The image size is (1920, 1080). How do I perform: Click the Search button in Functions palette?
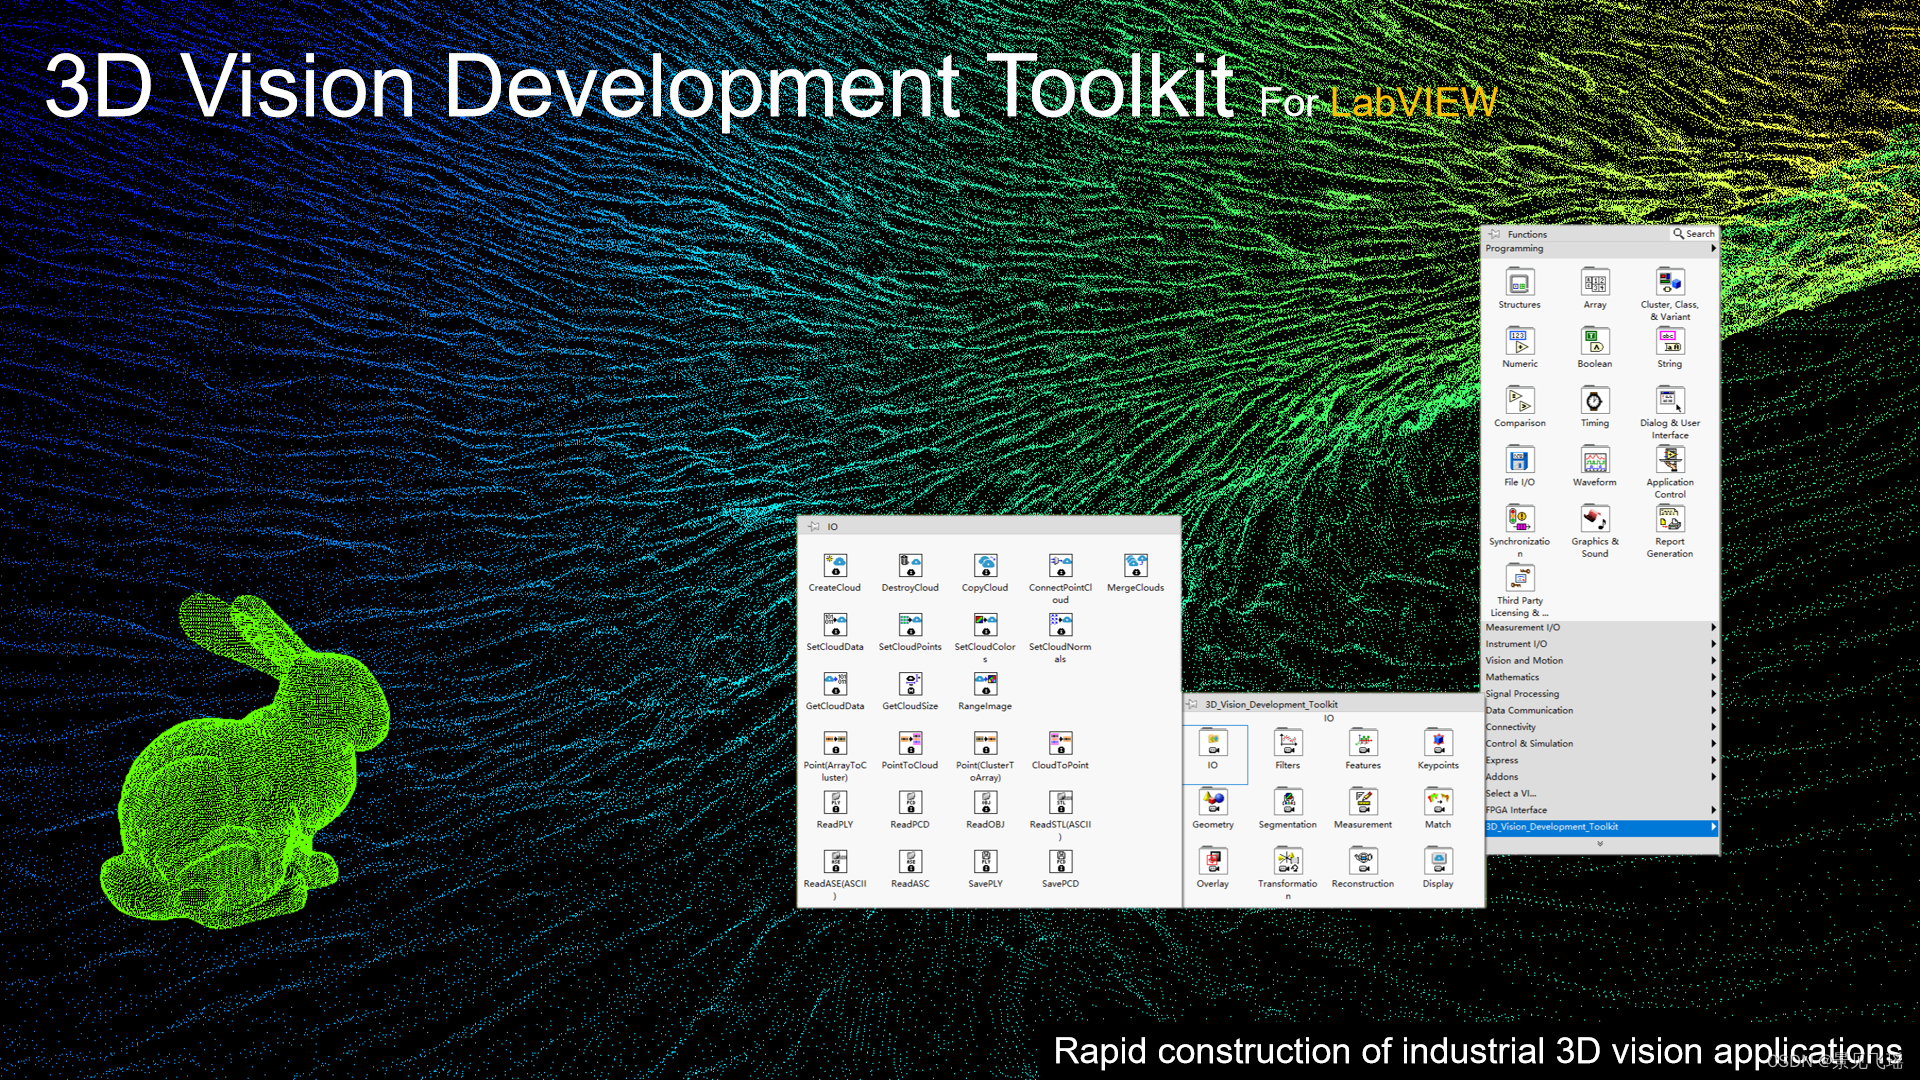[x=1694, y=234]
